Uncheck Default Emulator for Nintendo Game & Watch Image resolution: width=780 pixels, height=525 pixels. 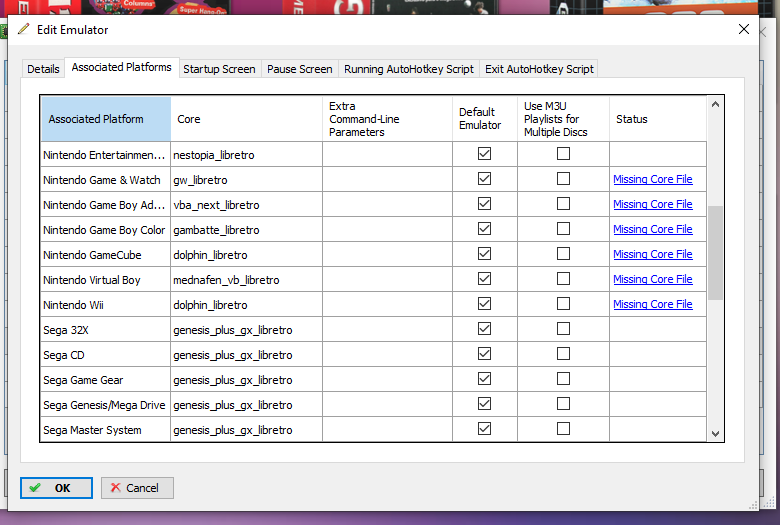[485, 179]
